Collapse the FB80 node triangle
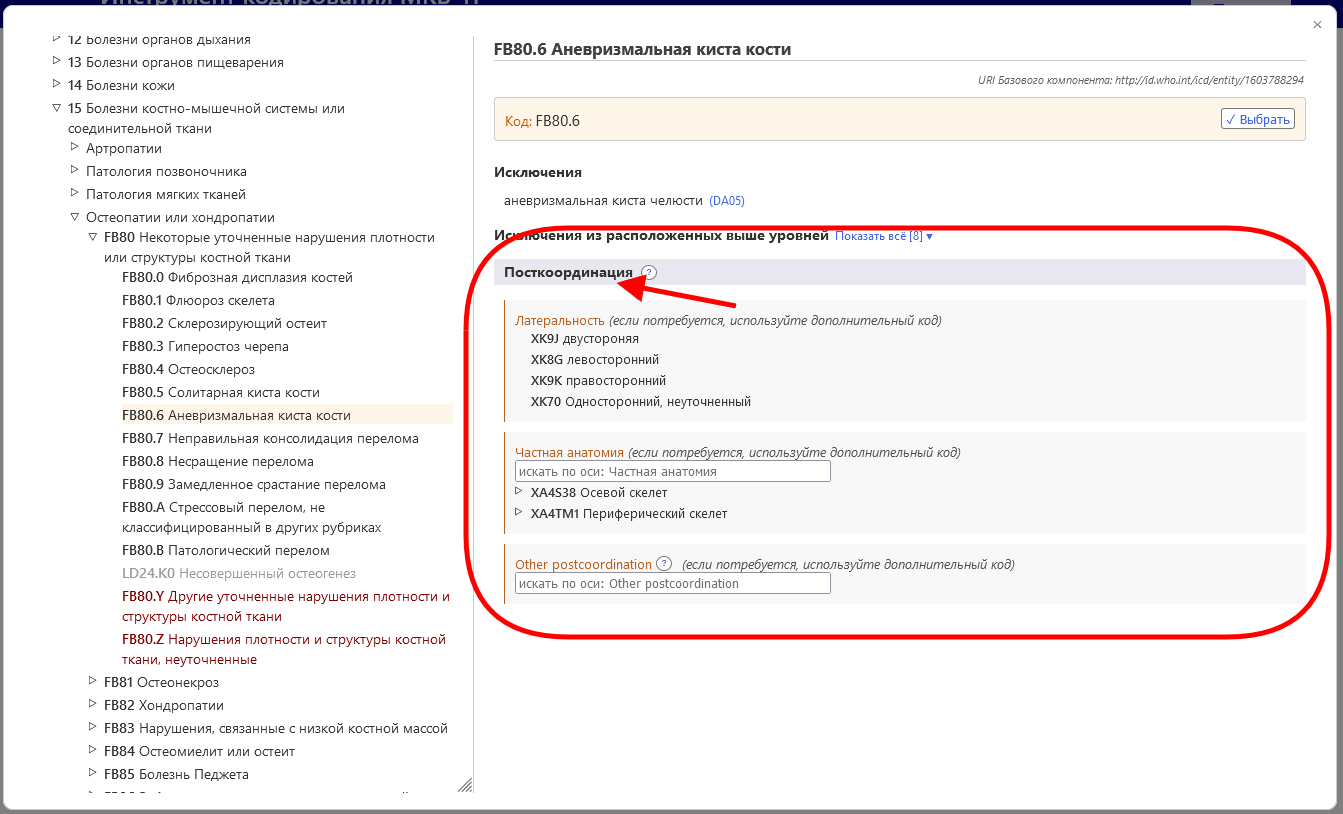The image size is (1343, 814). tap(92, 237)
